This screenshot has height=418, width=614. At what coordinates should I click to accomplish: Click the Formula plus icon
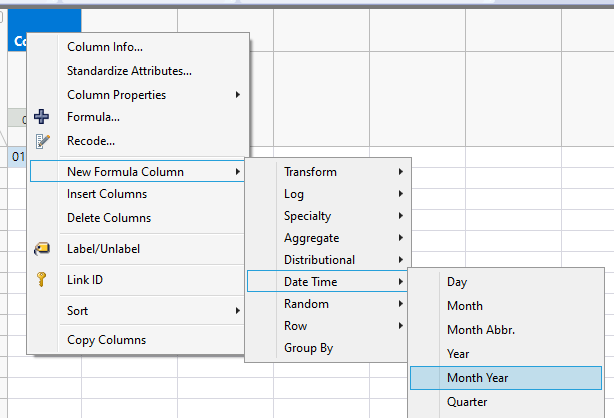point(42,117)
